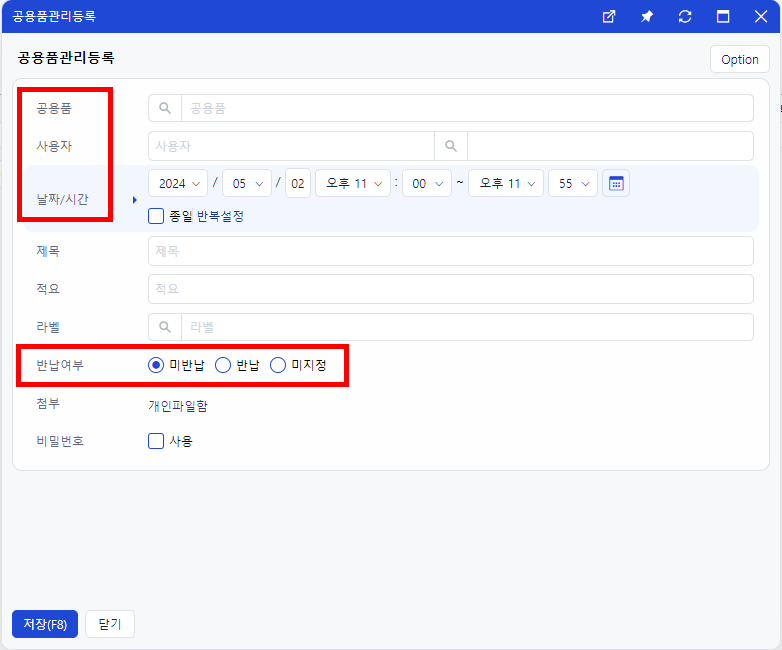Image resolution: width=782 pixels, height=650 pixels.
Task: Open the start hour dropdown 오후 11
Action: coord(353,183)
